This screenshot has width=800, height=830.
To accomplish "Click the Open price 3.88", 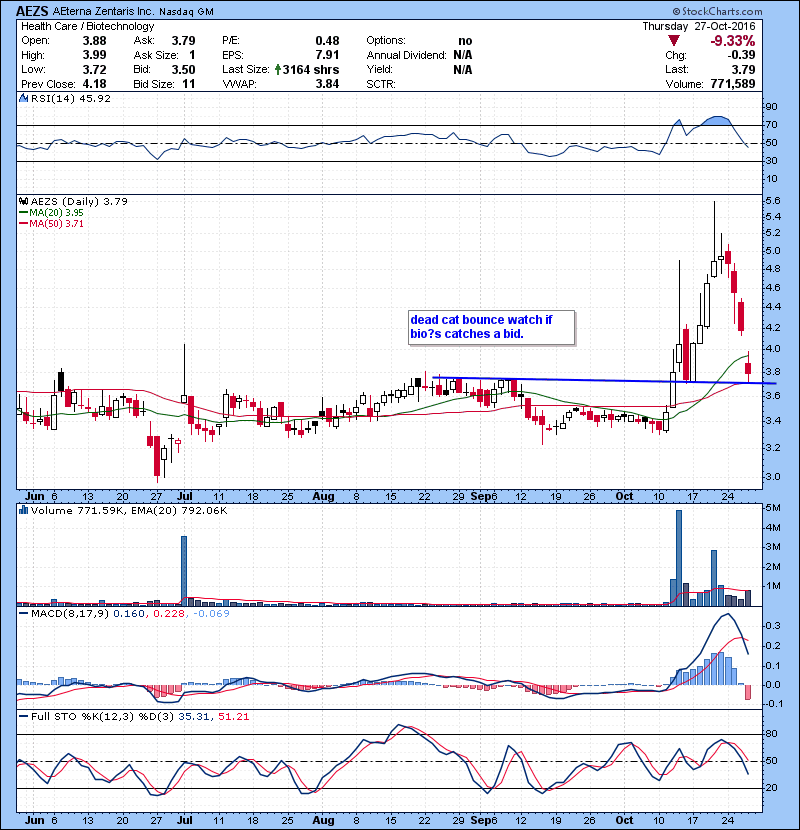I will click(94, 41).
